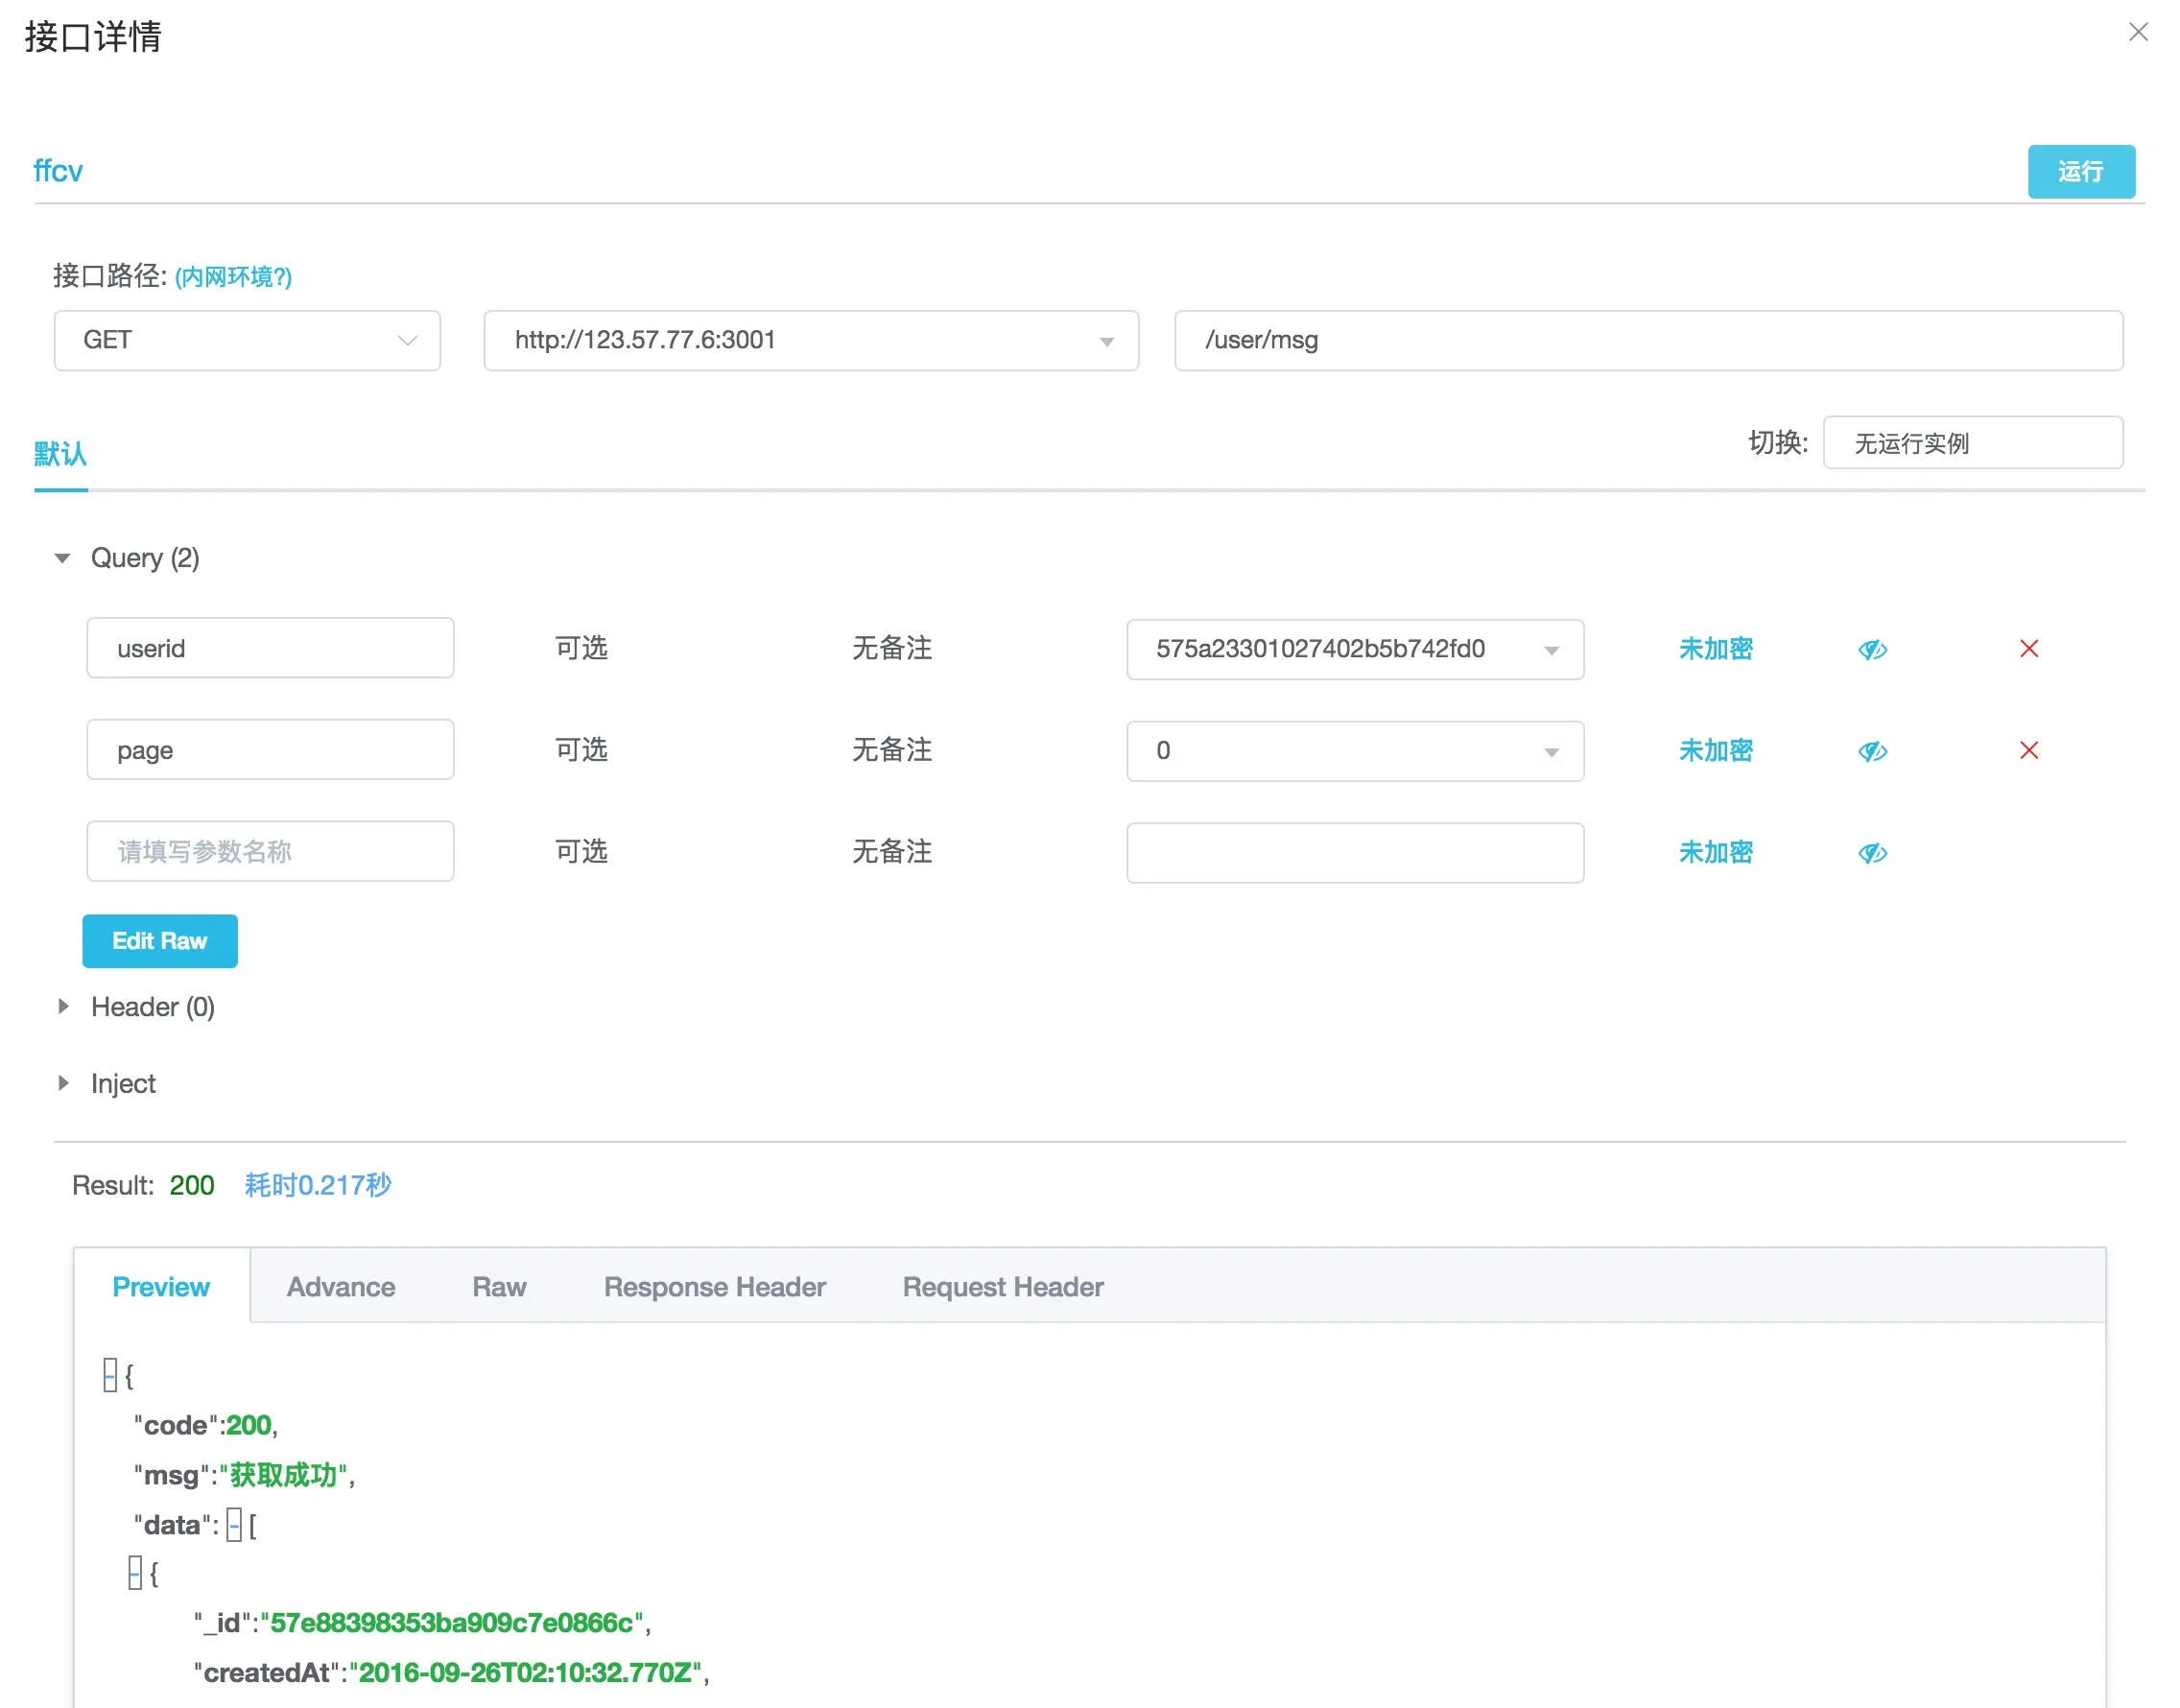Close the interface detail dialog
Screen dimensions: 2180x1708
2138,33
